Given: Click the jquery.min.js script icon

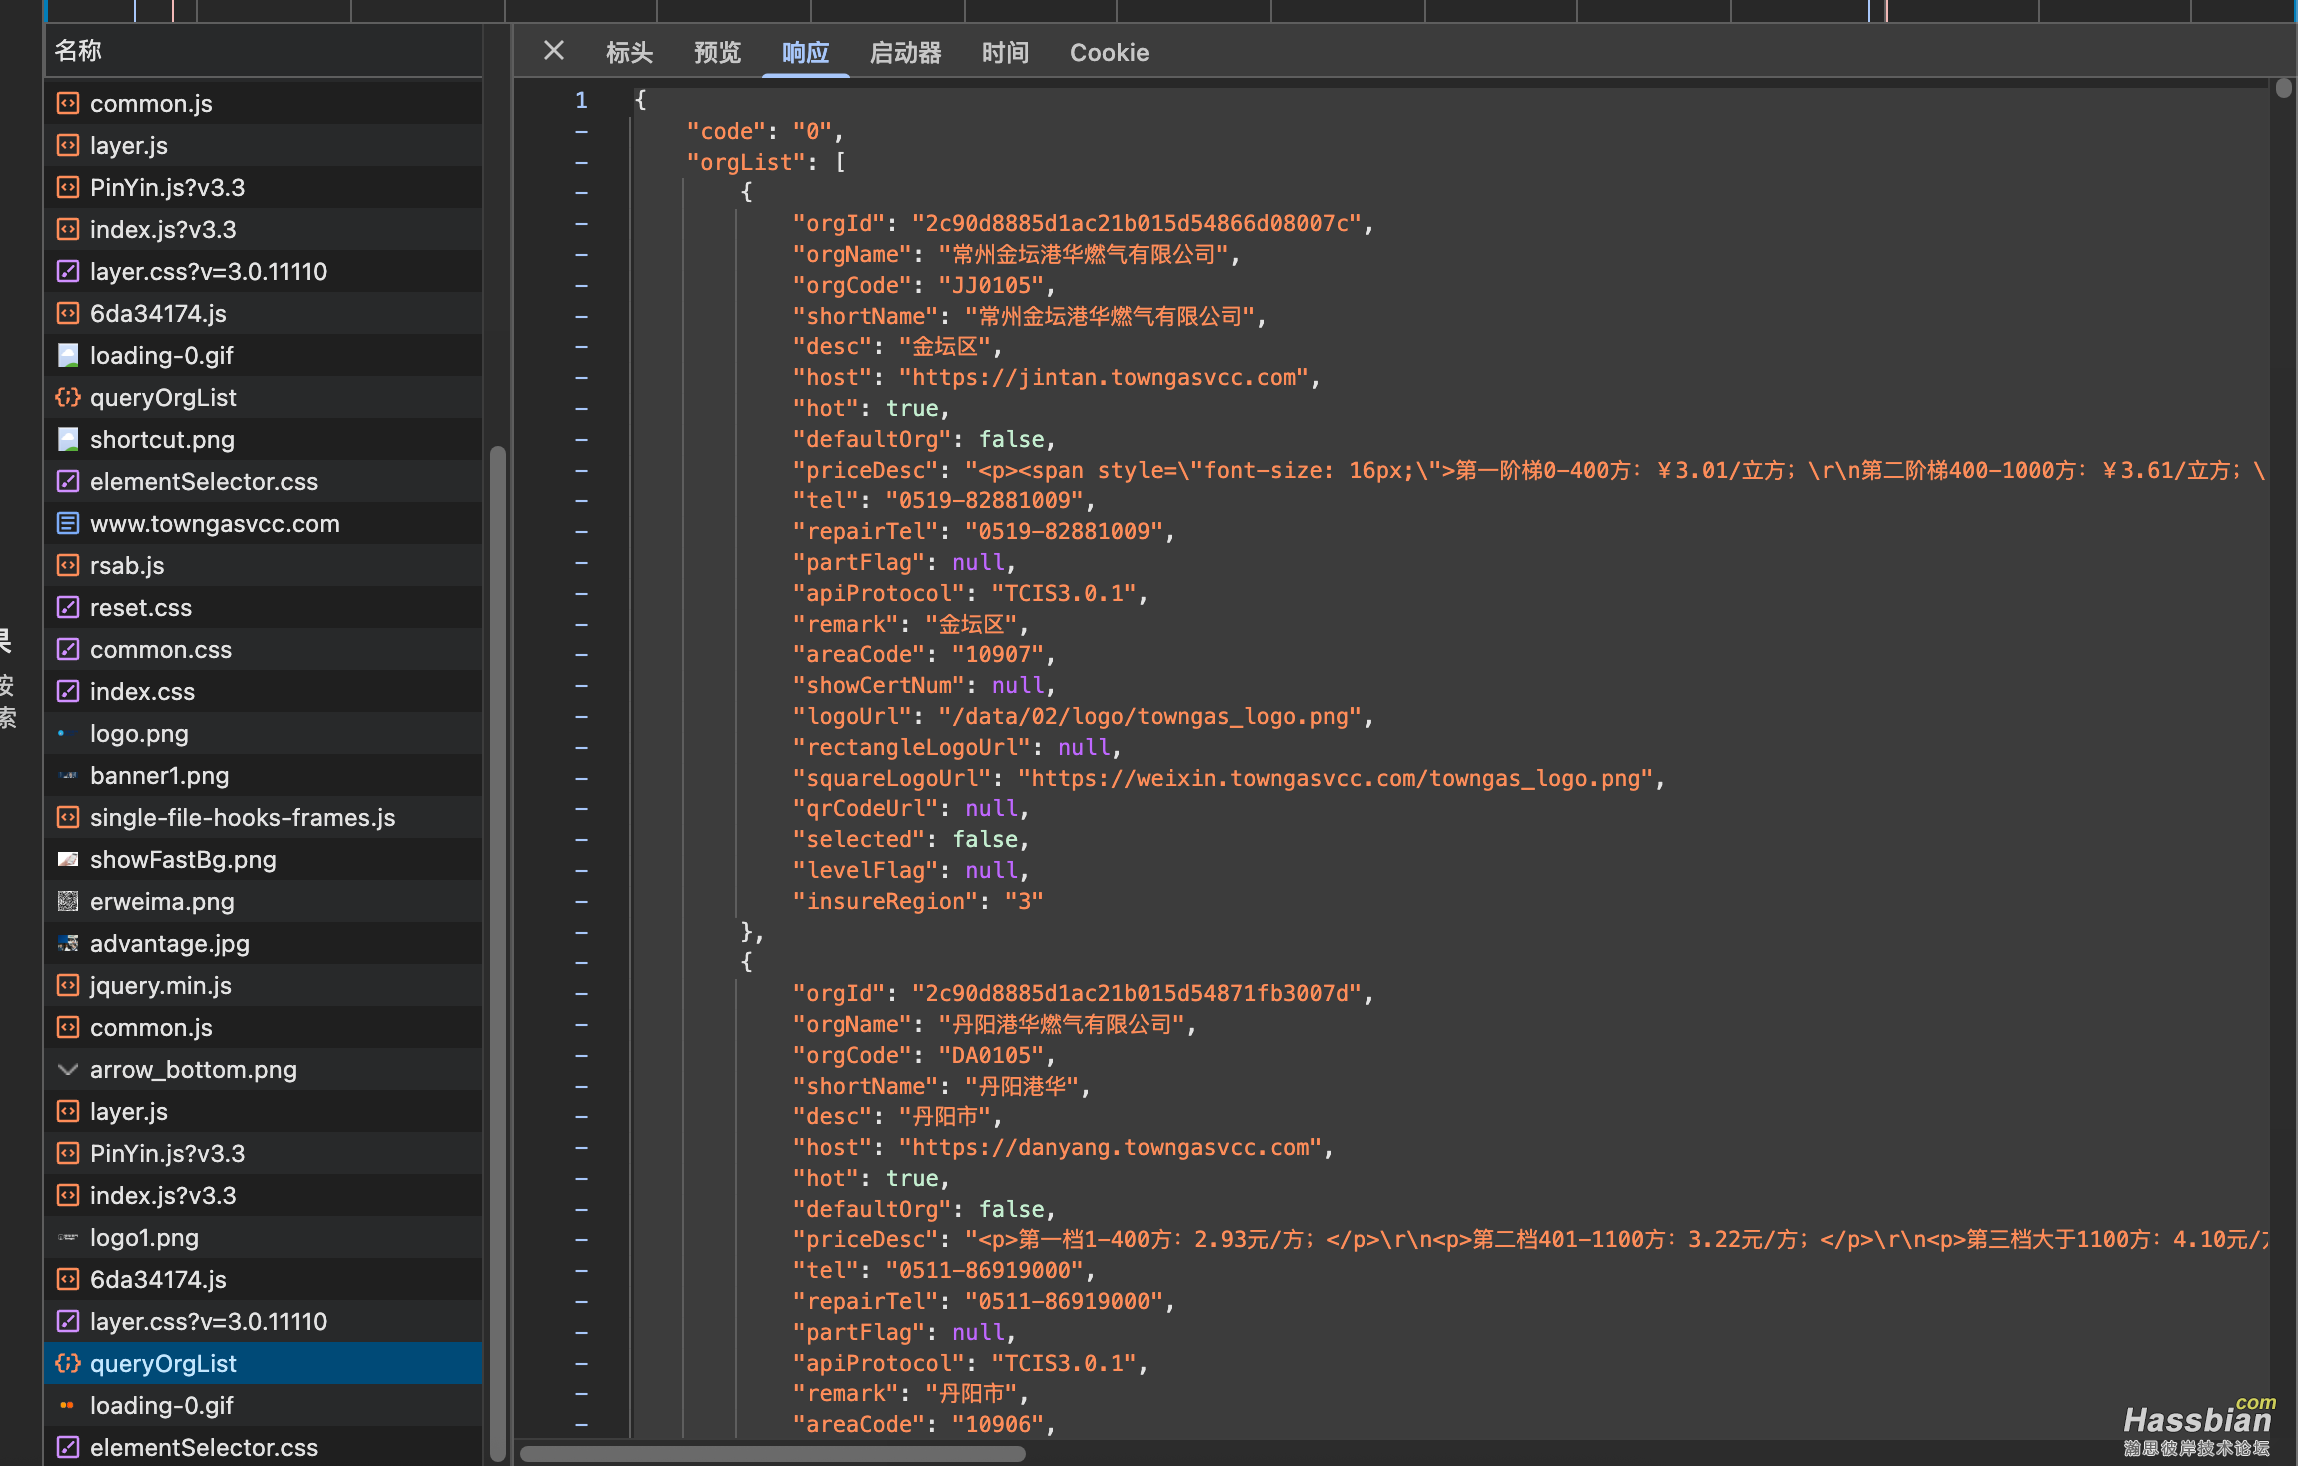Looking at the screenshot, I should (x=68, y=985).
